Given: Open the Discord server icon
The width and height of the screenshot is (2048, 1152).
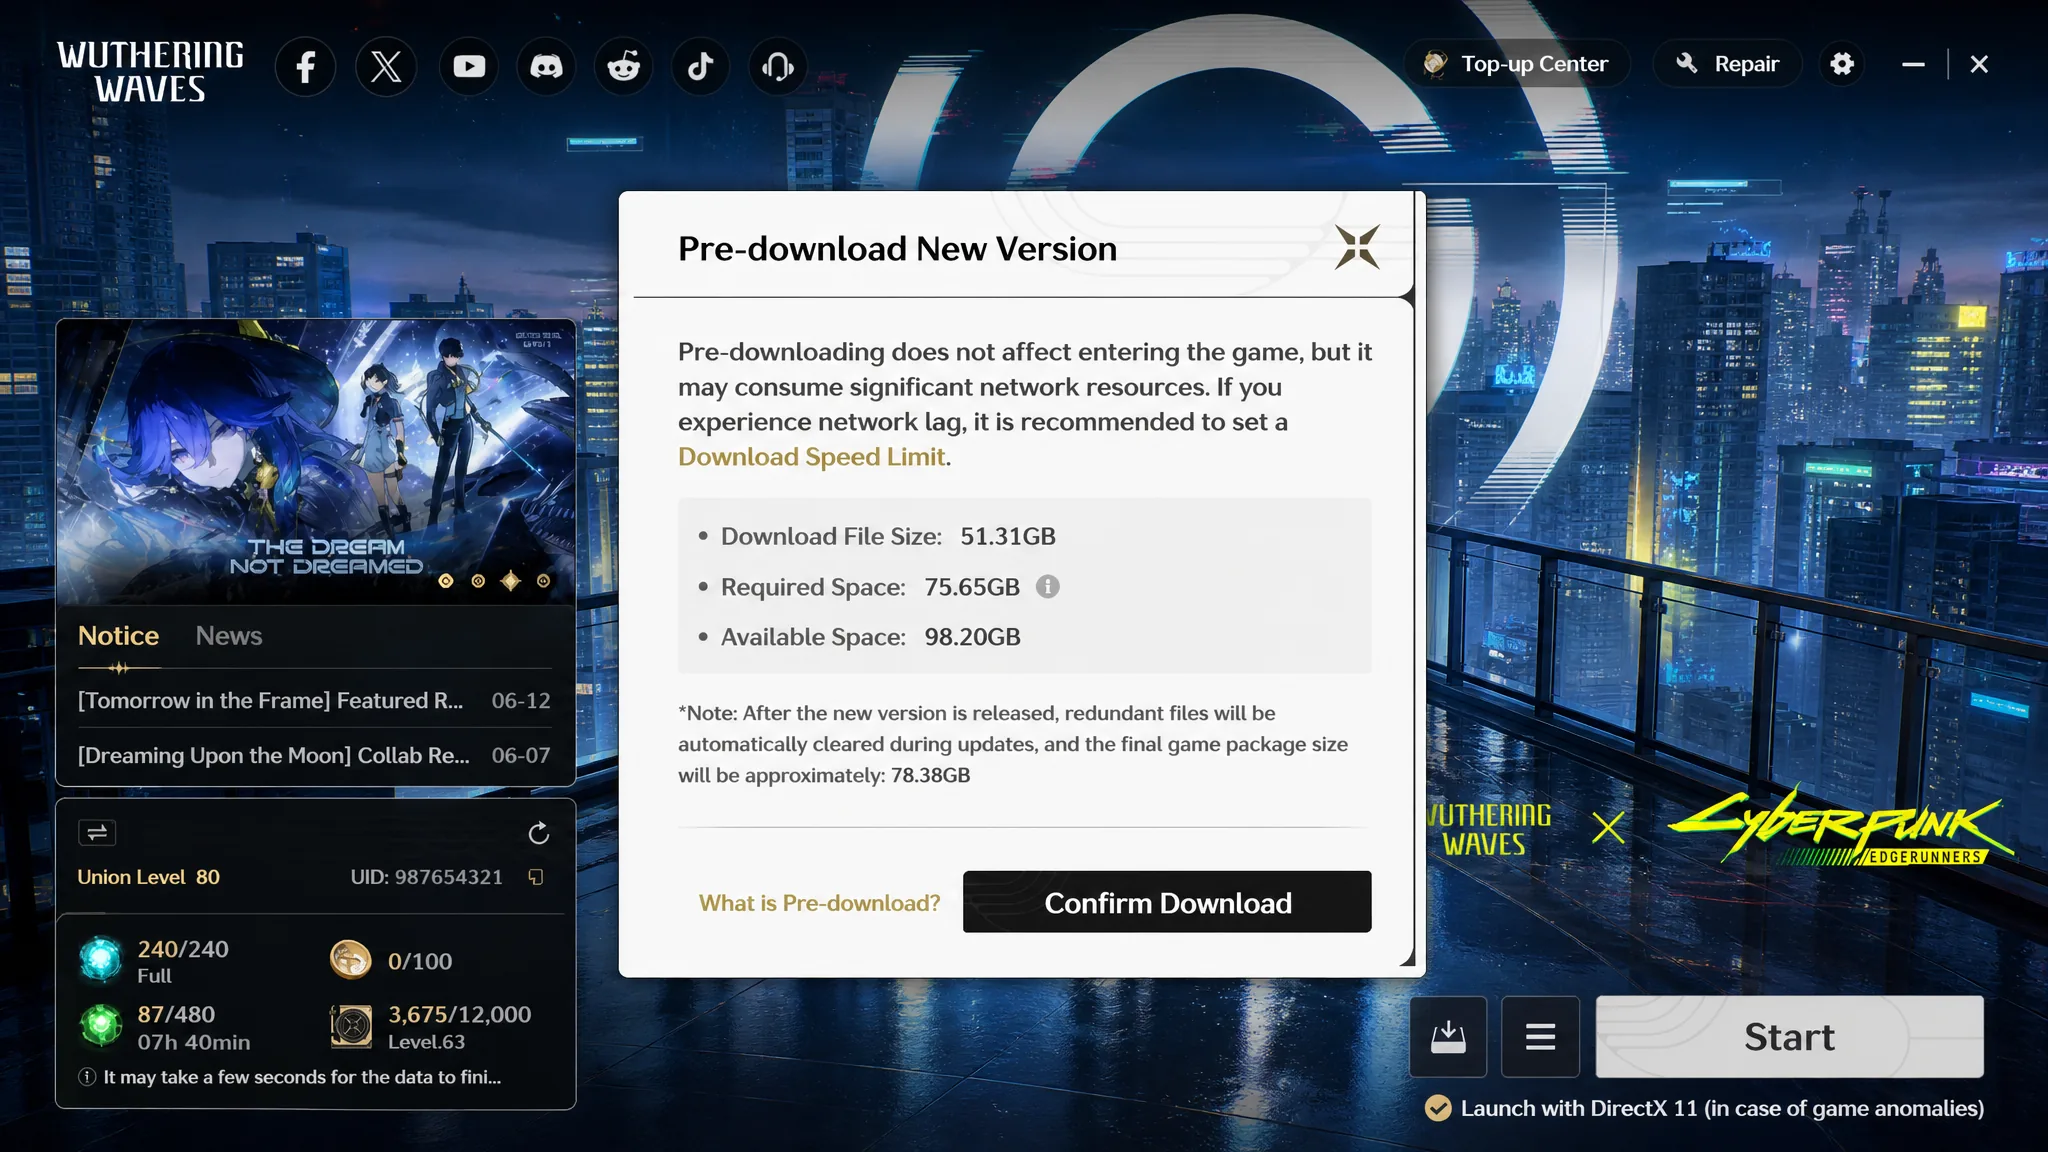Looking at the screenshot, I should click(546, 67).
